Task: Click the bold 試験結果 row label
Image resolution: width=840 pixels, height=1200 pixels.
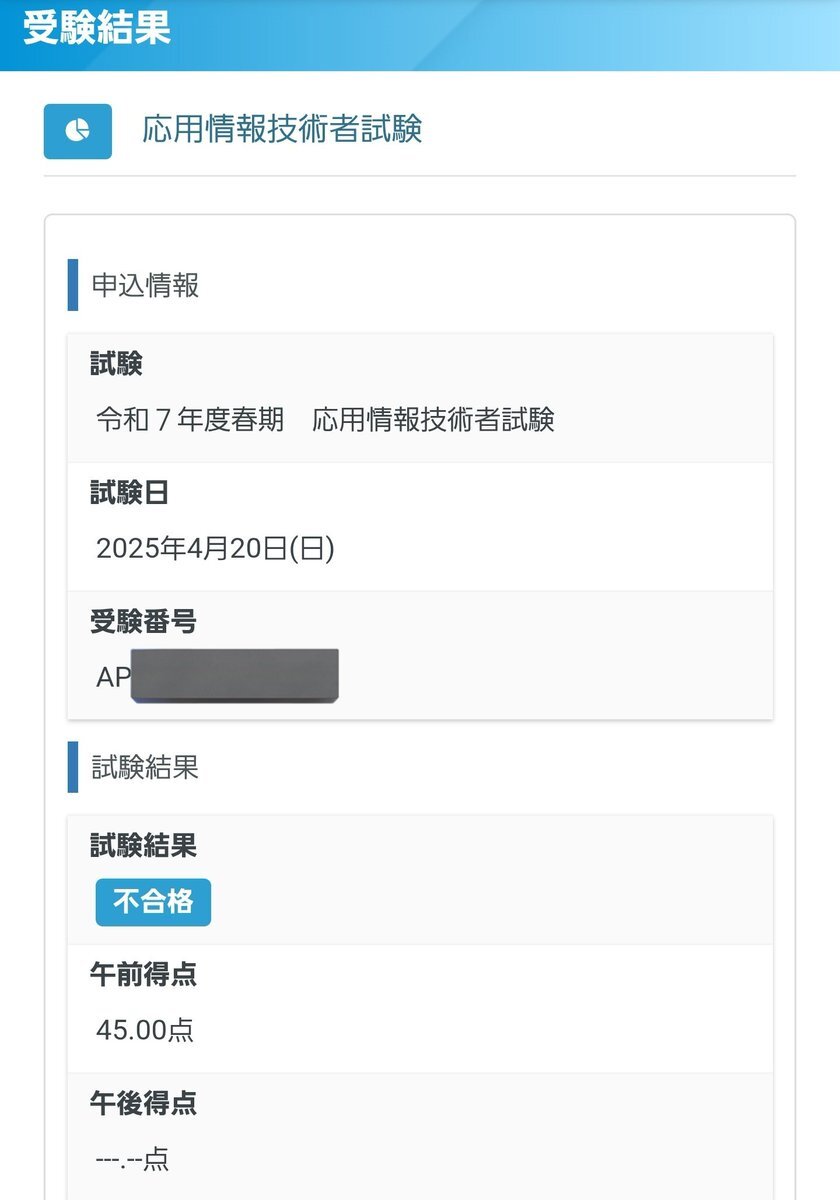Action: tap(143, 846)
